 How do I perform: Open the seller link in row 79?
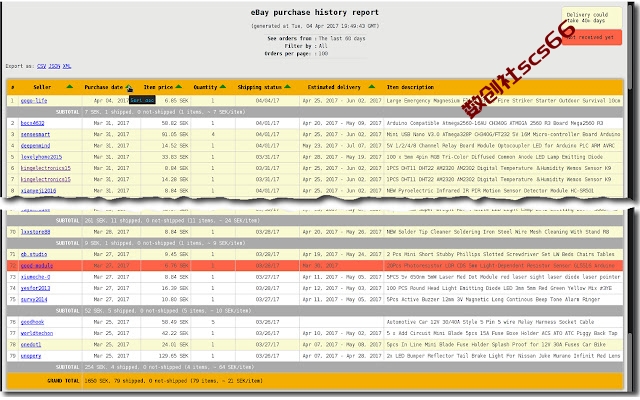31,356
